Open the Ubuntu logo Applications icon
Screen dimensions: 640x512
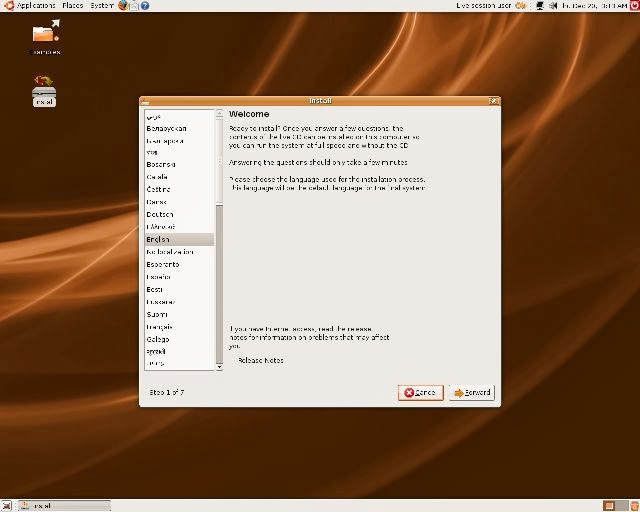click(9, 5)
